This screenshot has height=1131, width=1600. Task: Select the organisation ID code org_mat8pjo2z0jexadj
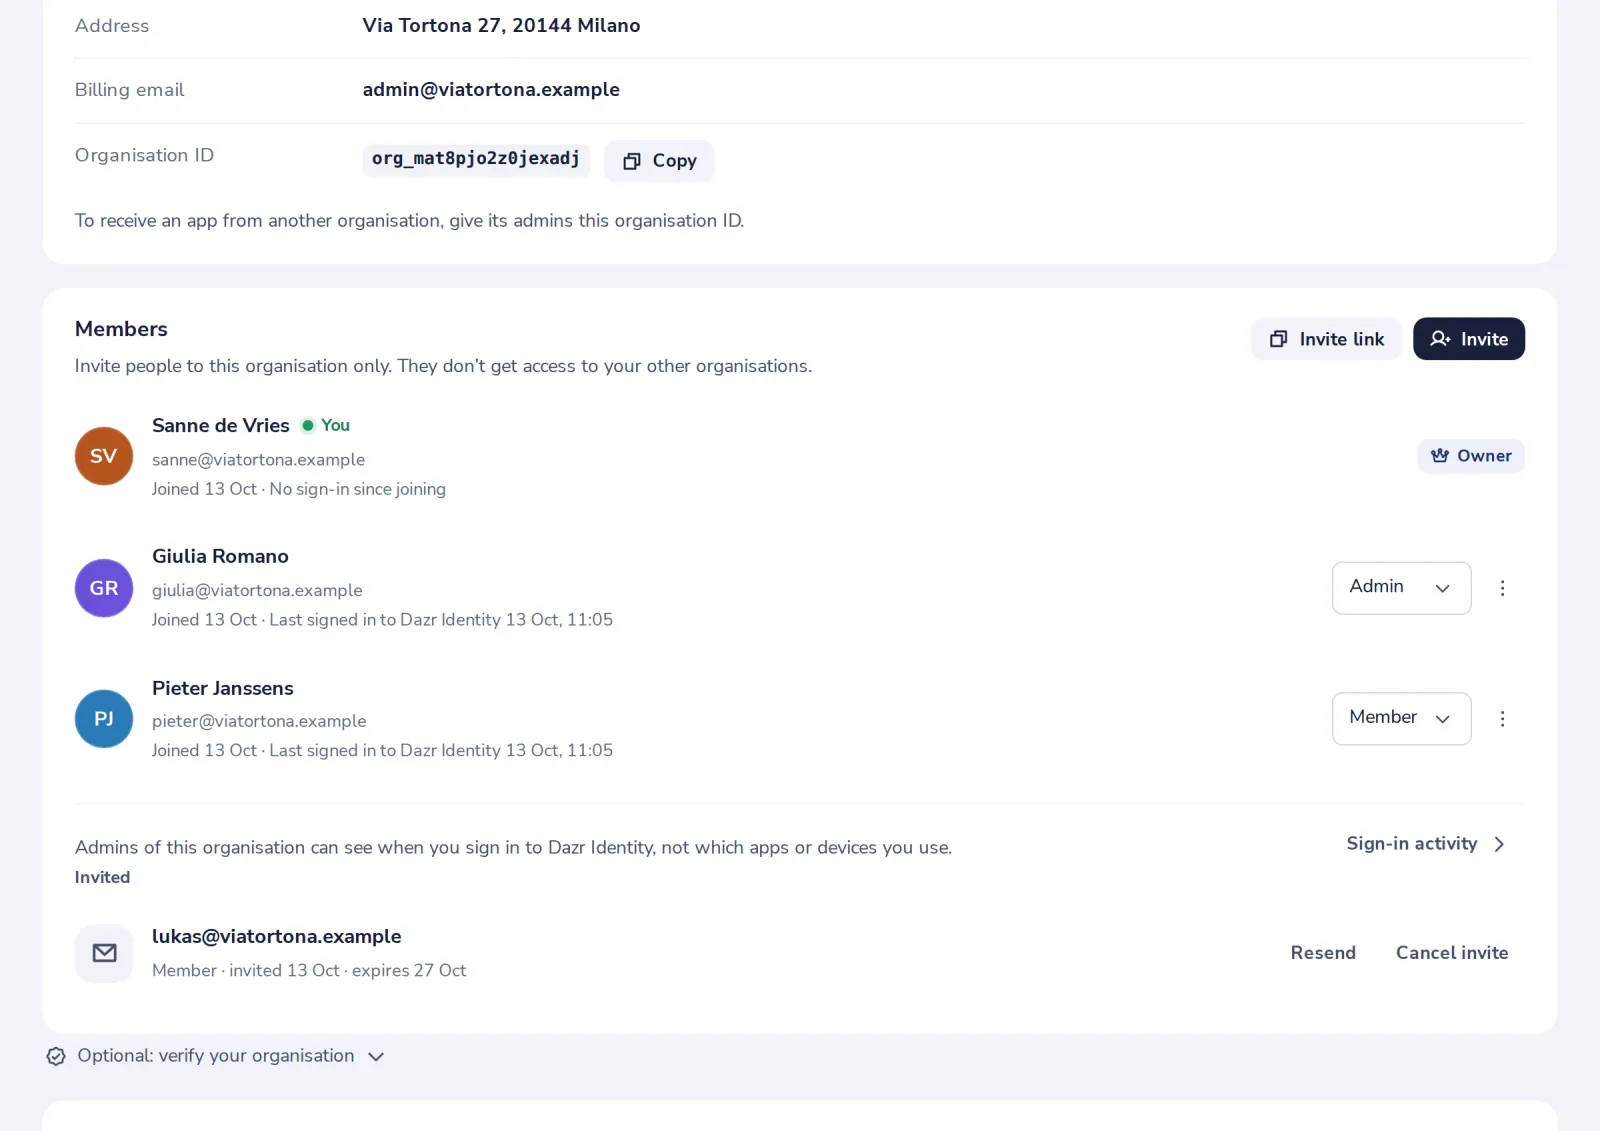[476, 159]
